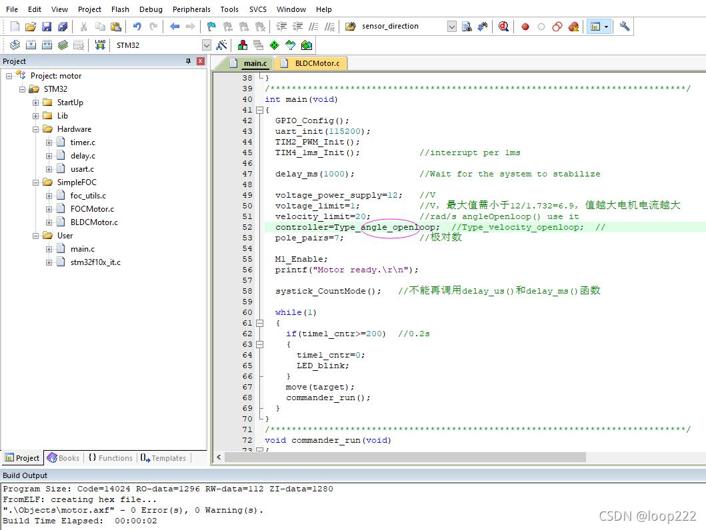This screenshot has width=706, height=530.
Task: Comment the selection icon
Action: click(313, 27)
